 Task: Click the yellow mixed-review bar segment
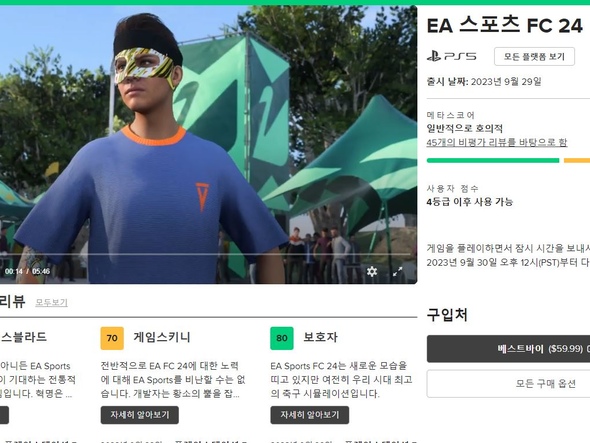pyautogui.click(x=577, y=161)
